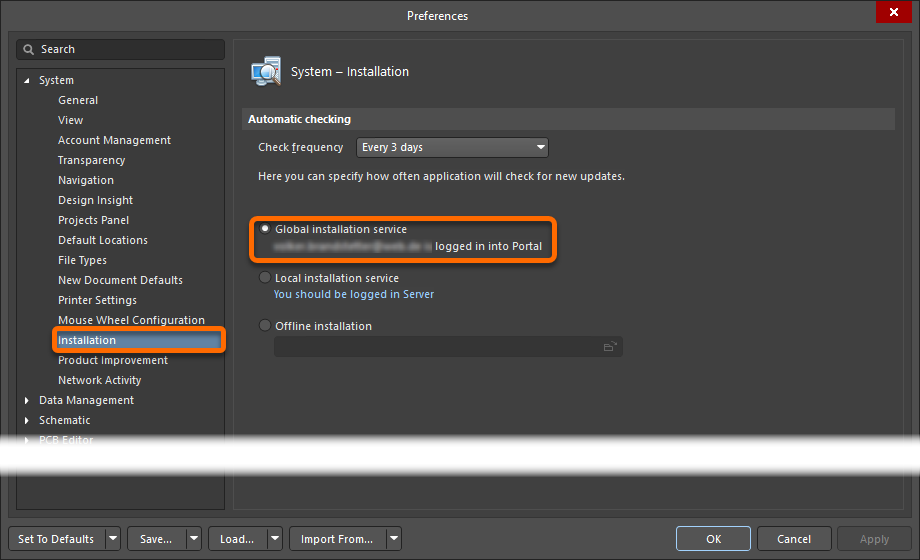Open the Printer Settings page

click(x=97, y=300)
